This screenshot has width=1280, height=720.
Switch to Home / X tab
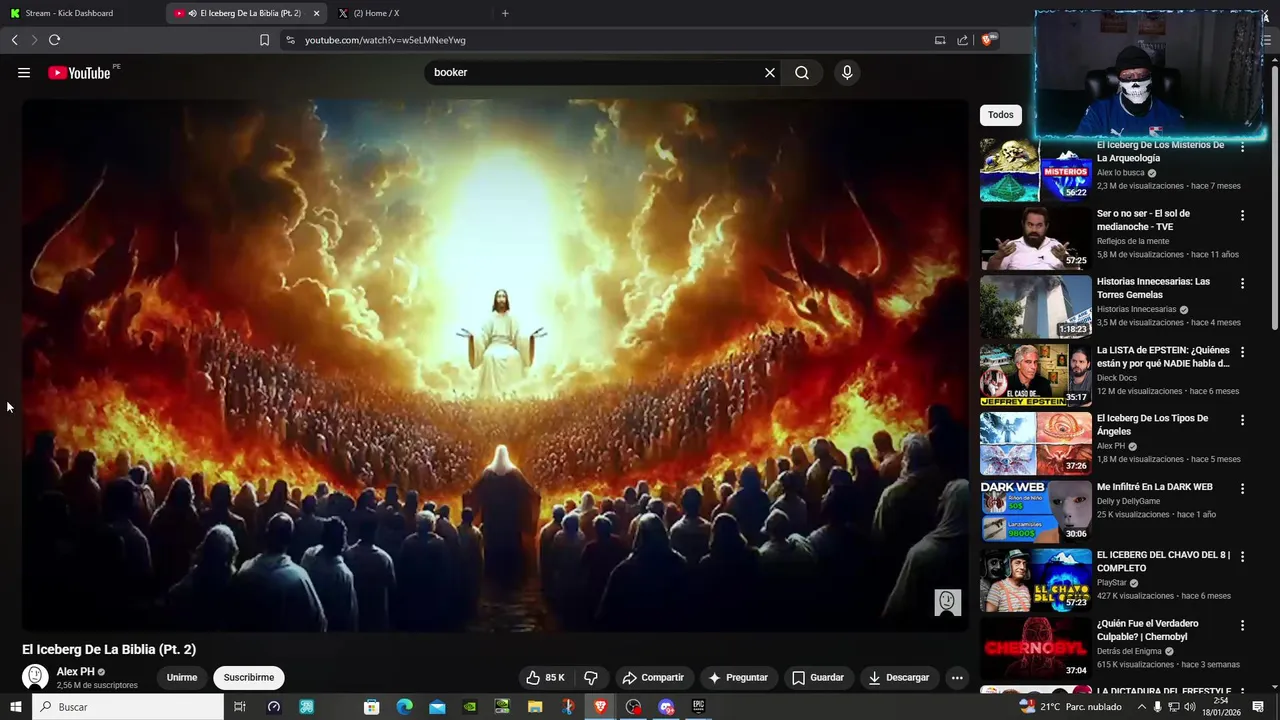[x=376, y=13]
